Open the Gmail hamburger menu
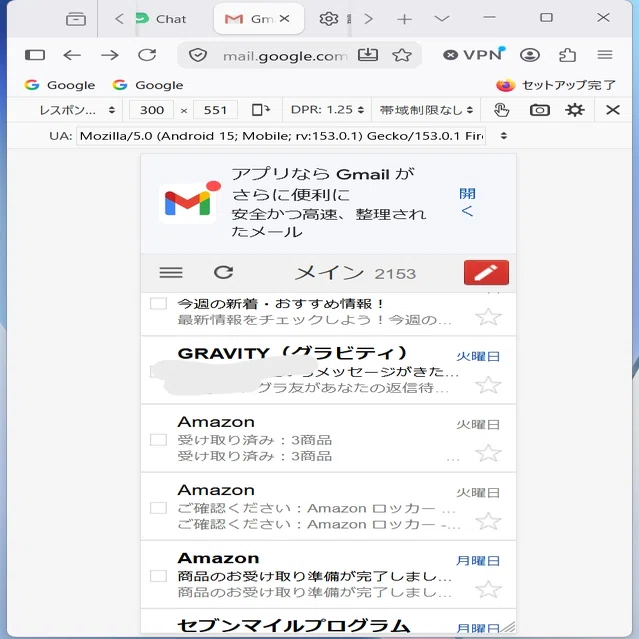 (x=171, y=273)
